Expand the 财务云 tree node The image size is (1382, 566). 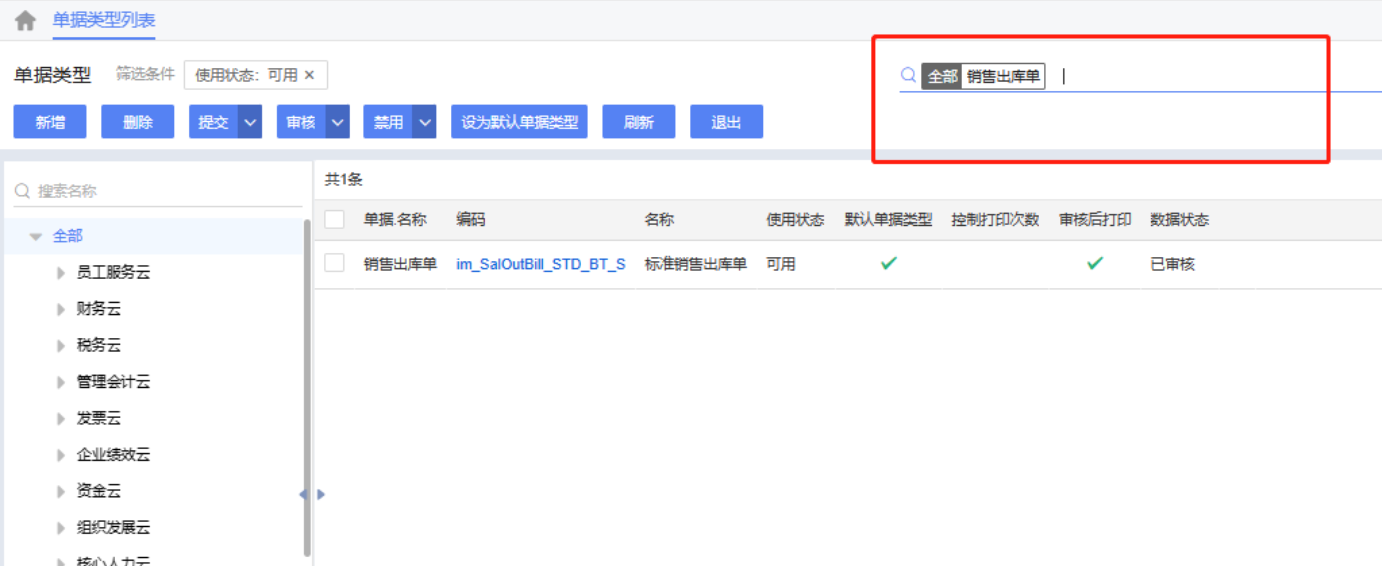click(x=61, y=309)
